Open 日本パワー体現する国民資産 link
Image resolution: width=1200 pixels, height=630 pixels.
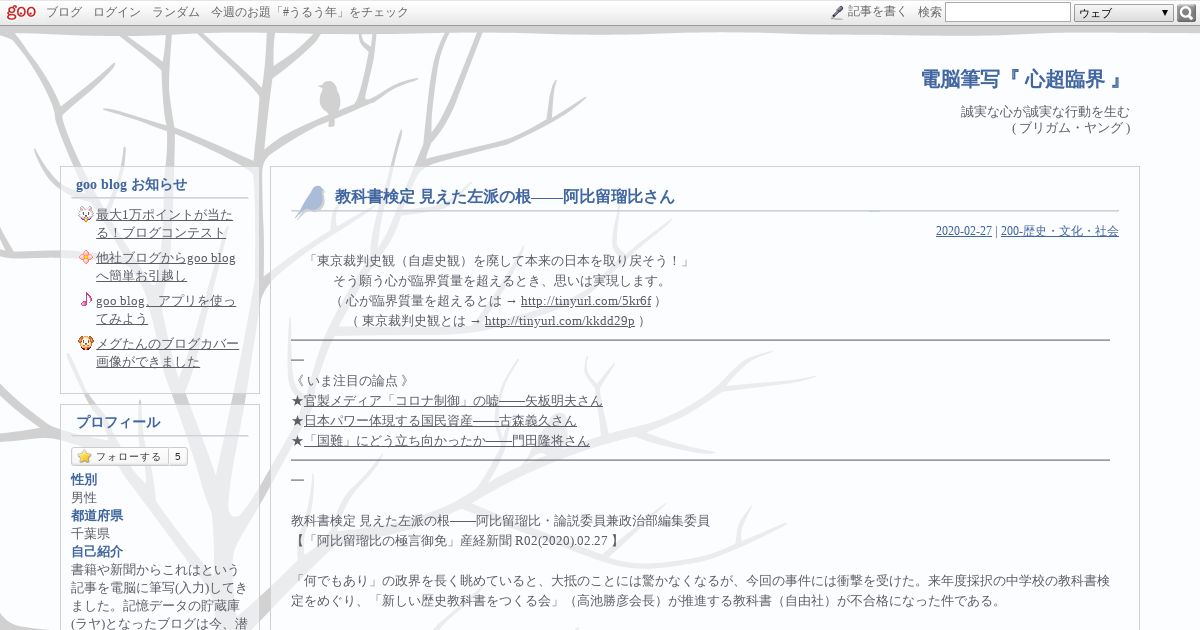[x=440, y=421]
